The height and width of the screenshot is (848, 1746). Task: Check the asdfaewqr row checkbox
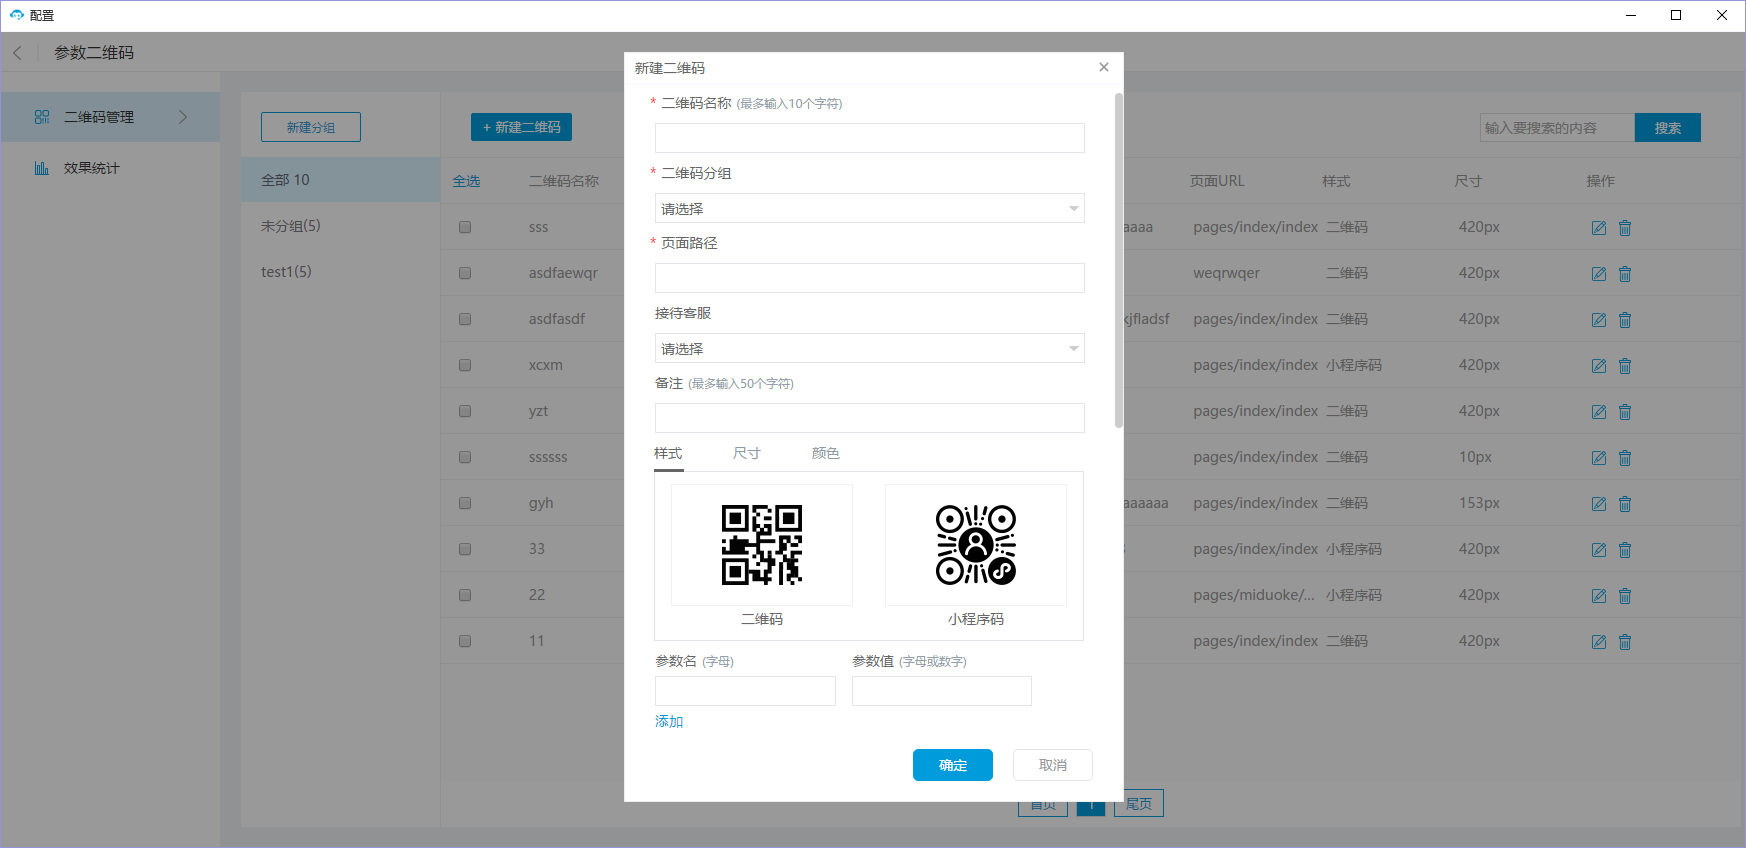(465, 273)
